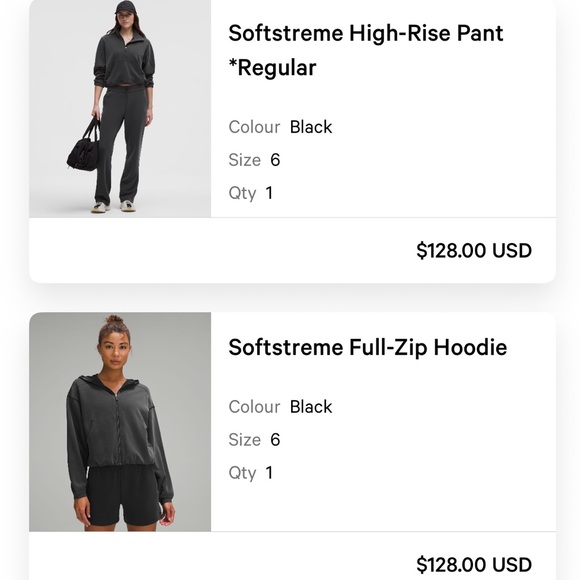Select the hoodie Colour Black text
This screenshot has height=580, width=580.
coord(280,407)
